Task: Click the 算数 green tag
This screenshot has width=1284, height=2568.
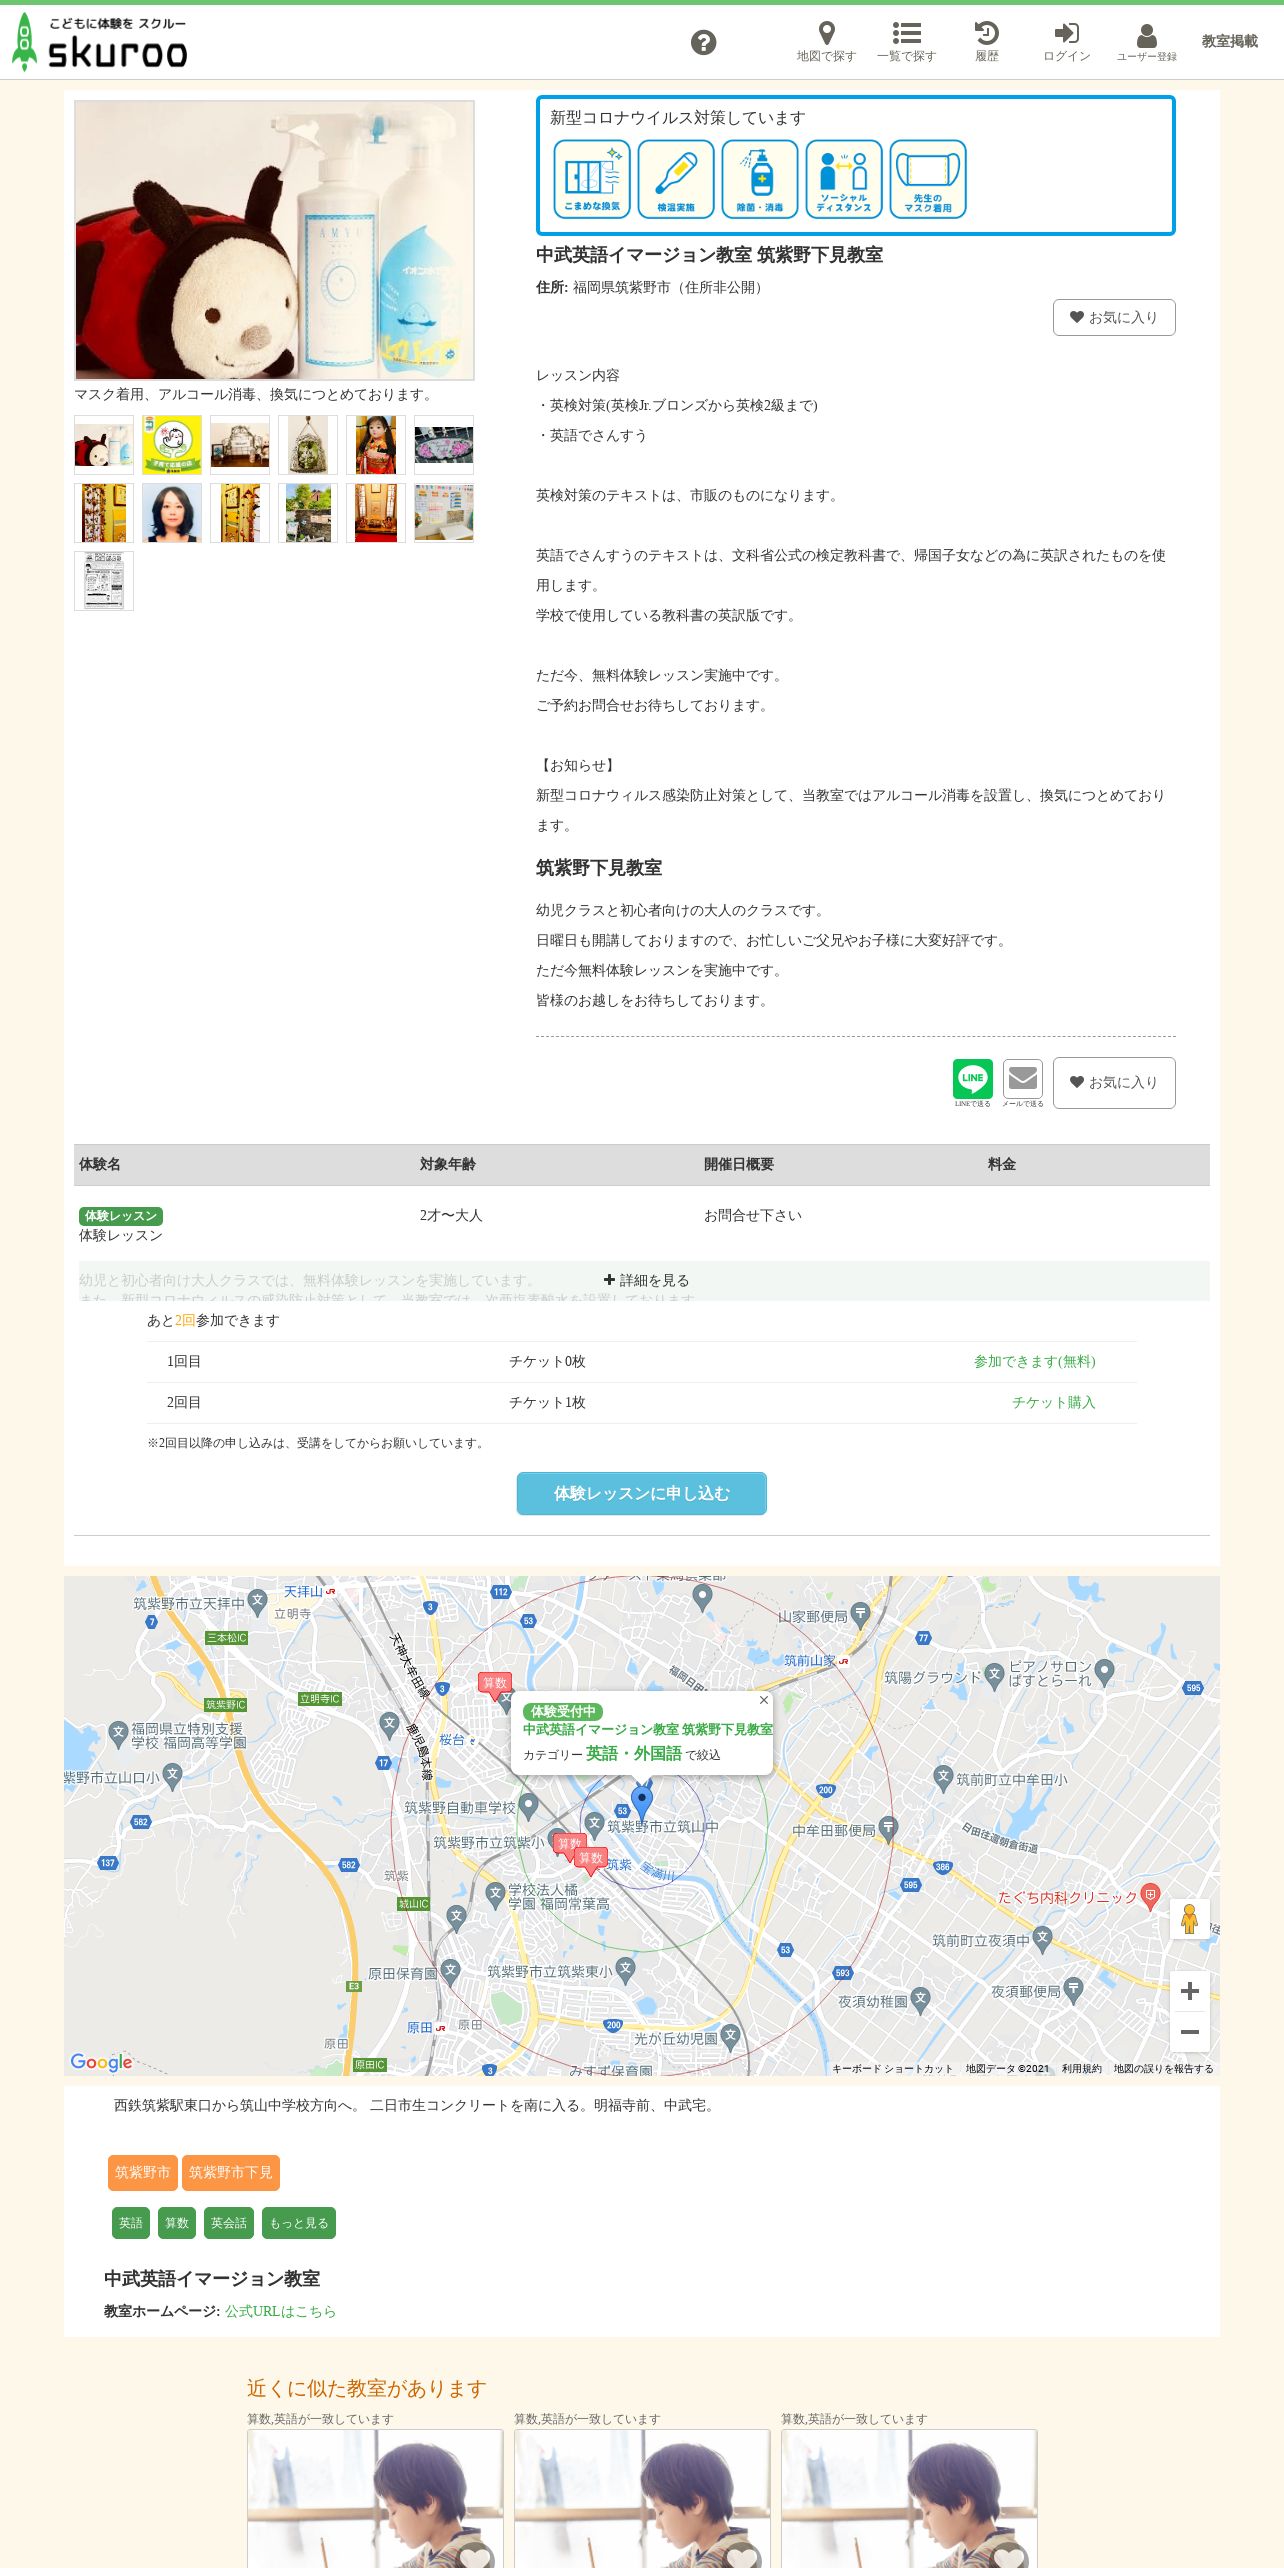Action: tap(177, 2223)
